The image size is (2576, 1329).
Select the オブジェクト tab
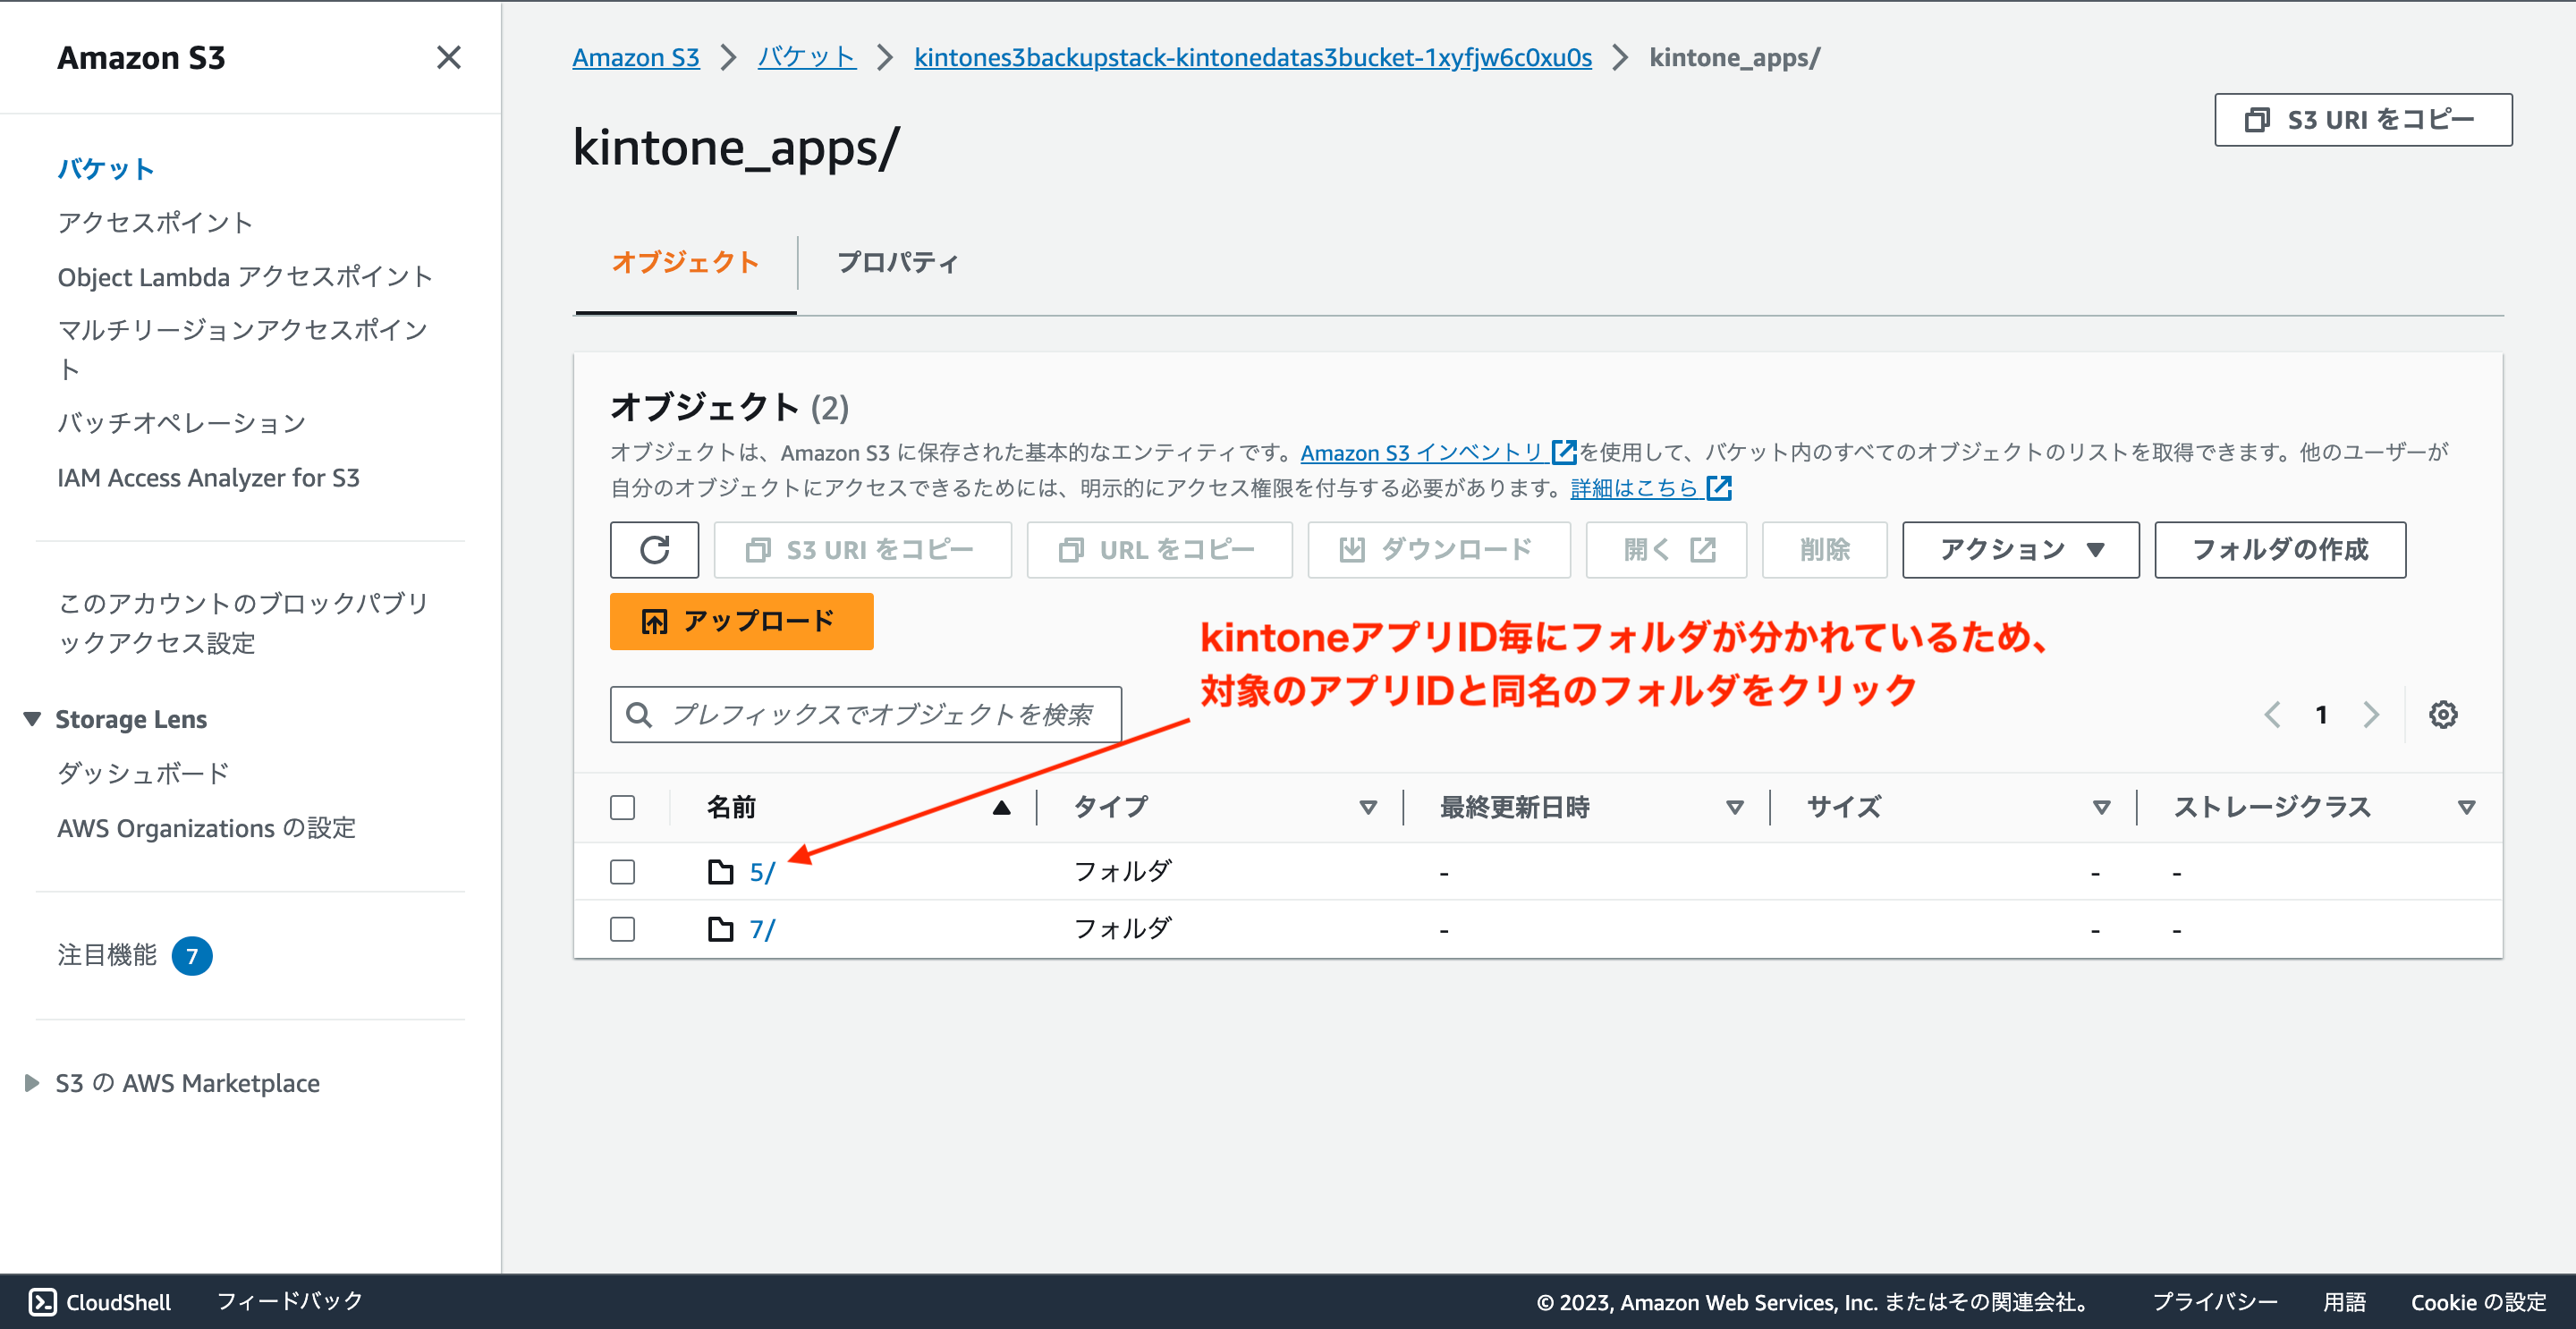pos(684,262)
